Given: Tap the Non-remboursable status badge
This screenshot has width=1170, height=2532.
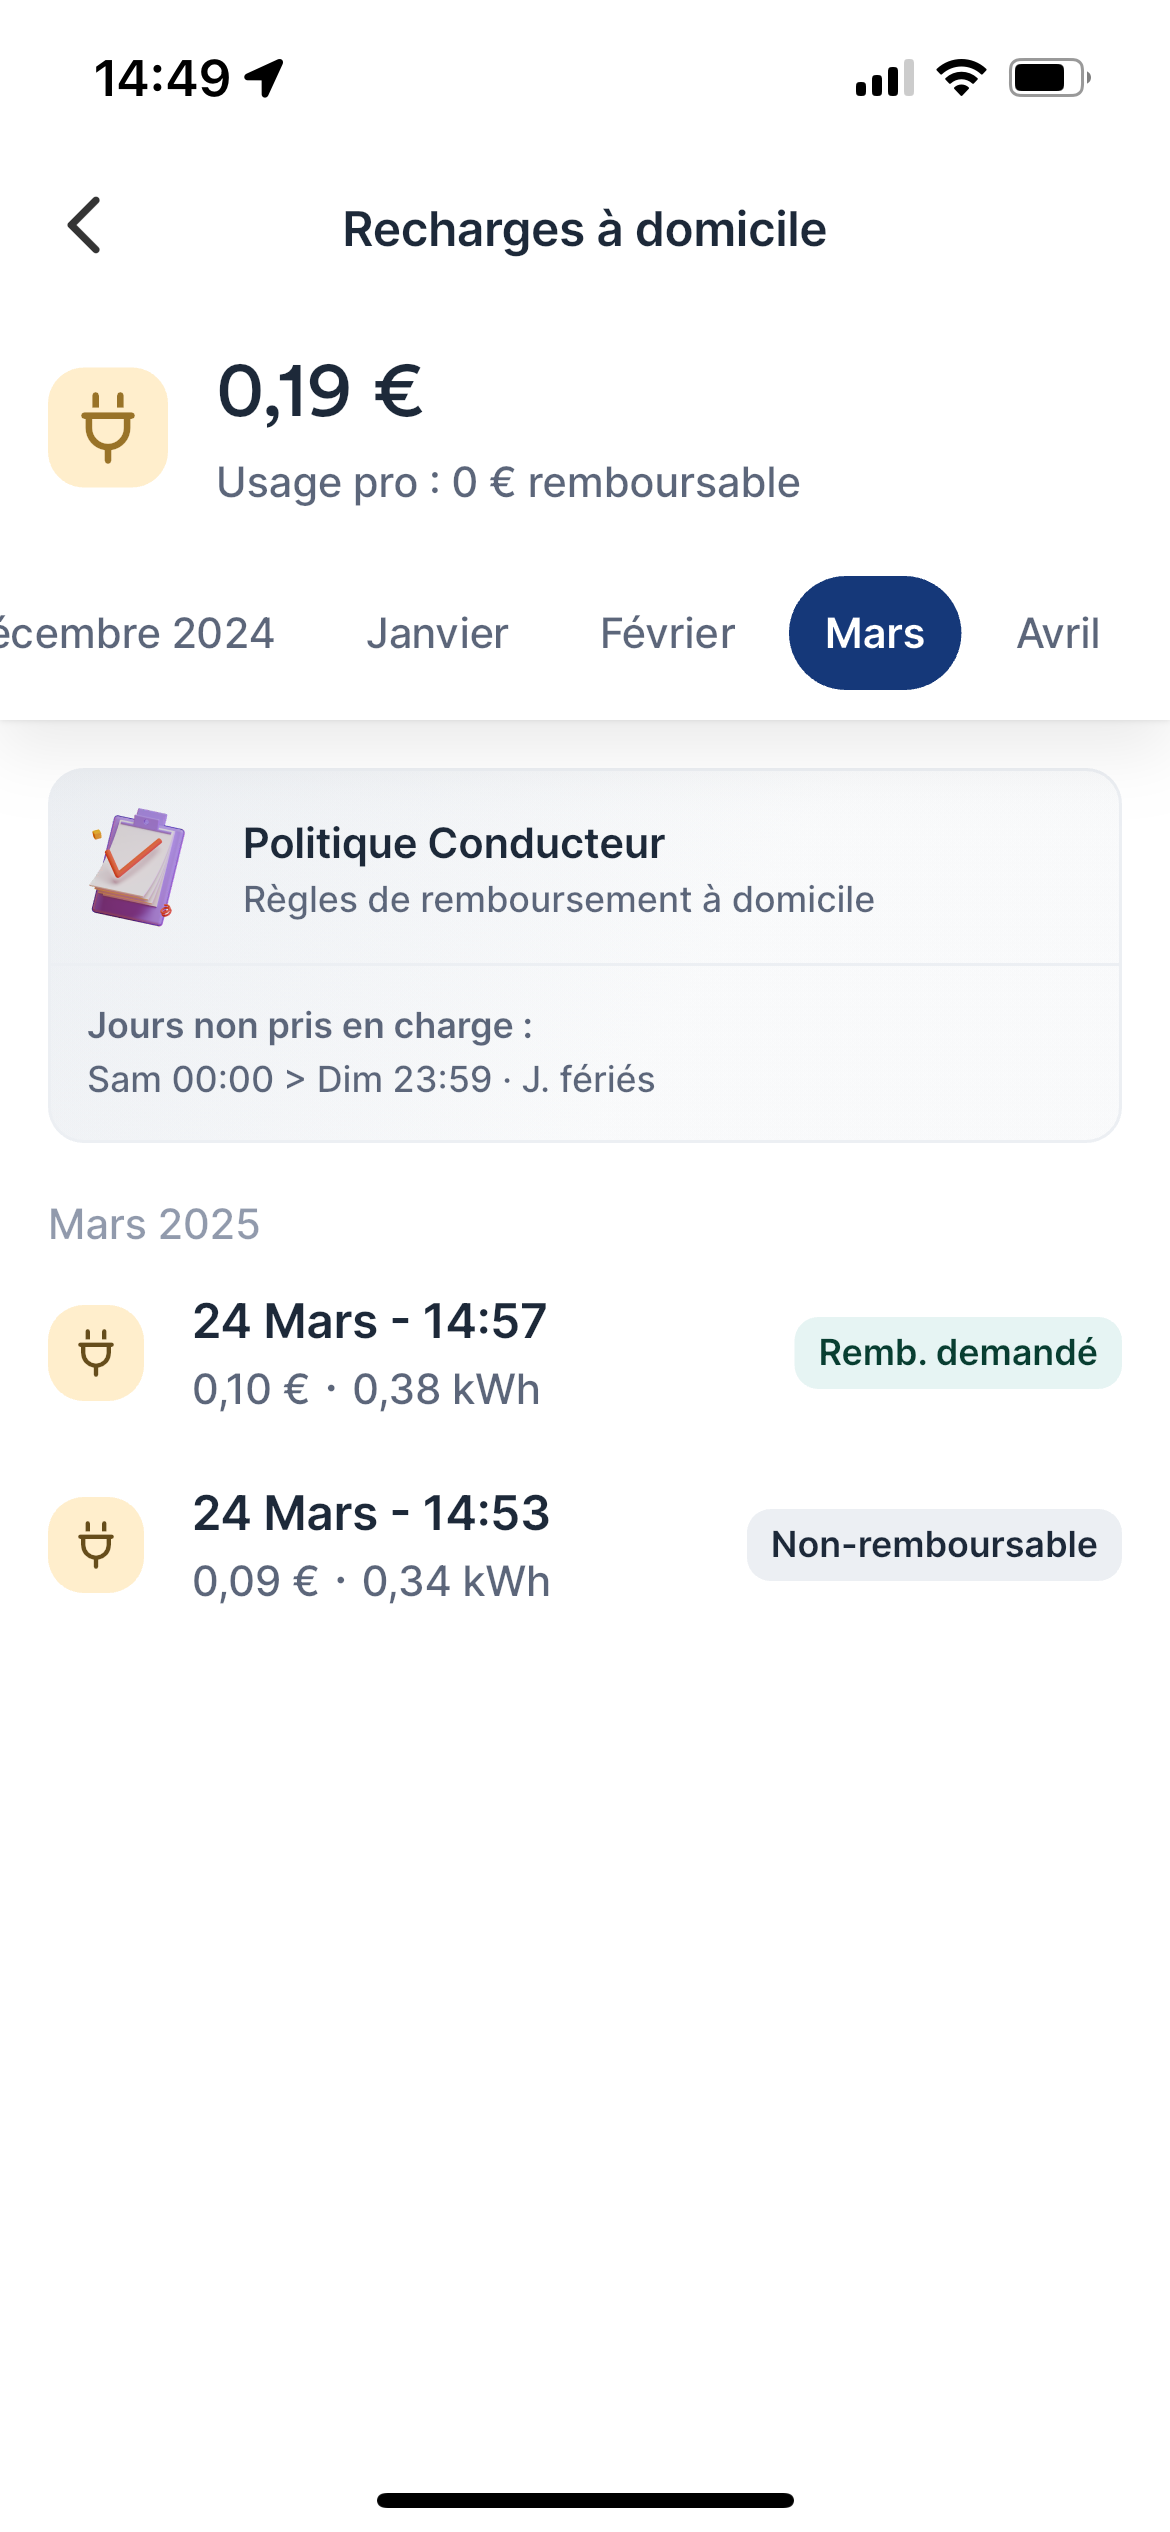Looking at the screenshot, I should click(x=933, y=1545).
